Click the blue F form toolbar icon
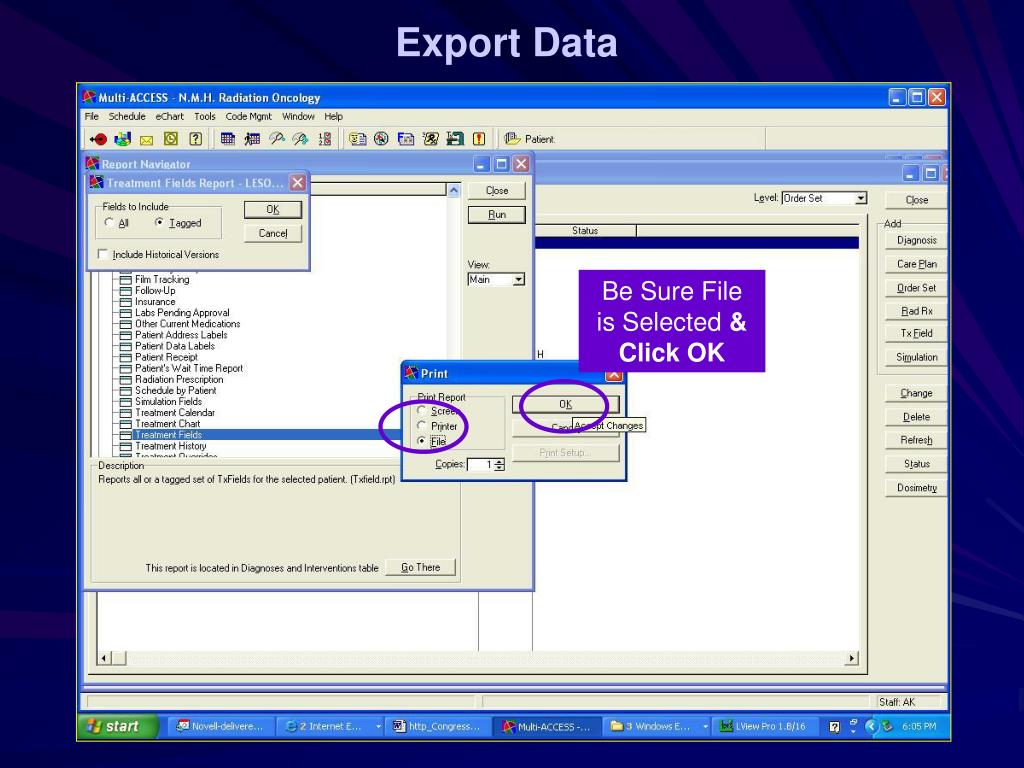1024x768 pixels. (x=406, y=138)
